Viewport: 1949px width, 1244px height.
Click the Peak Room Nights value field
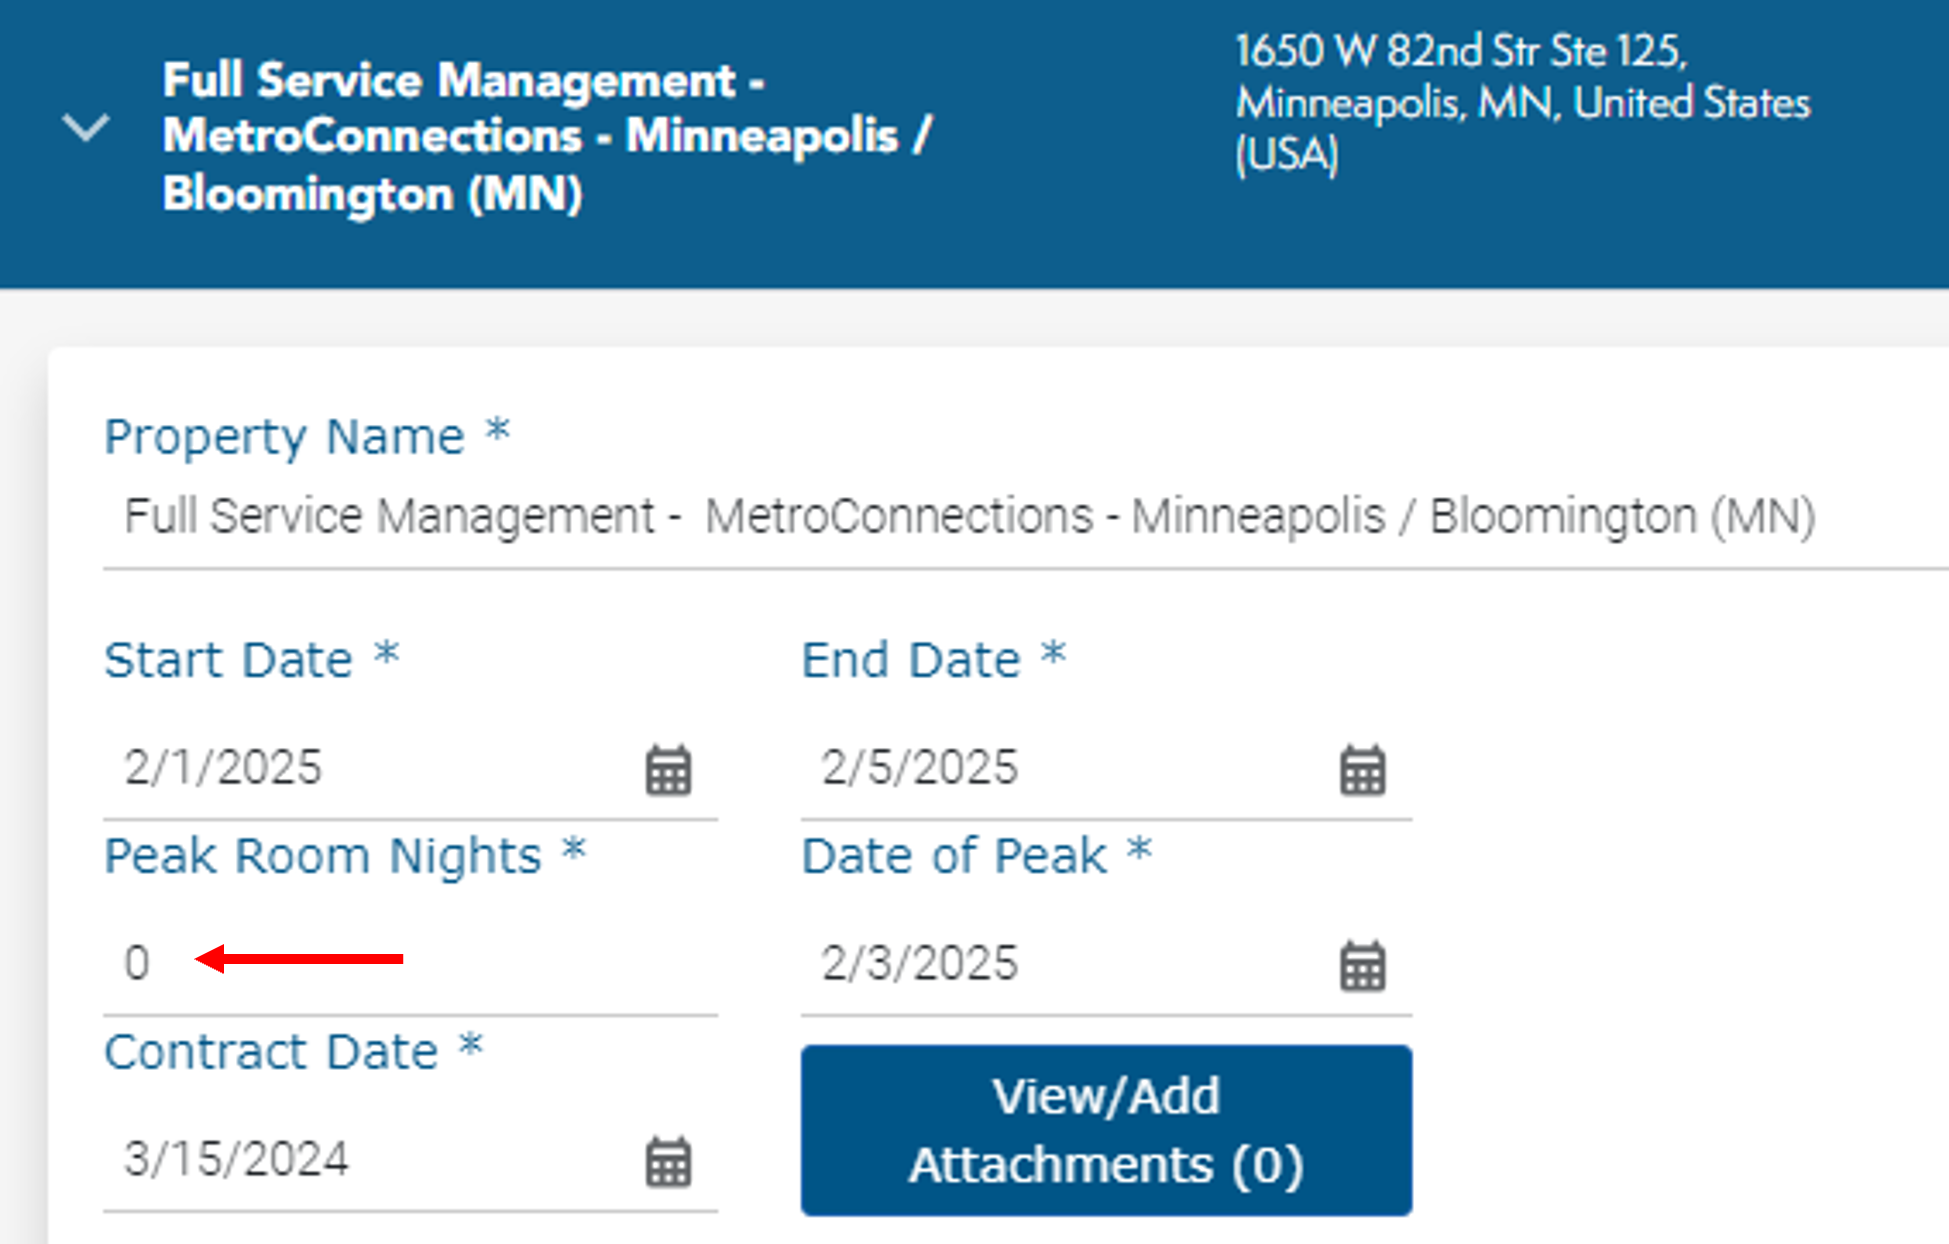(x=300, y=963)
